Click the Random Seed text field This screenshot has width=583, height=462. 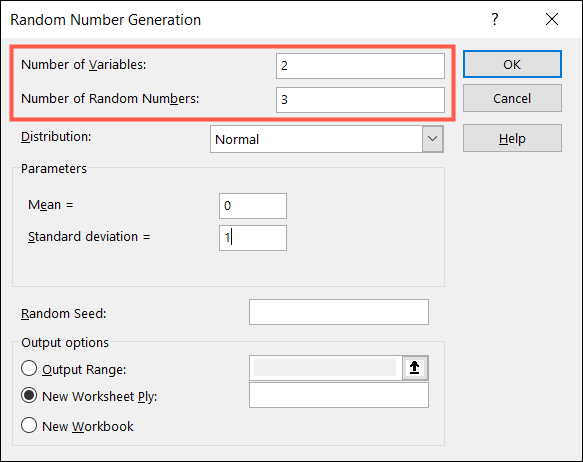pyautogui.click(x=339, y=312)
